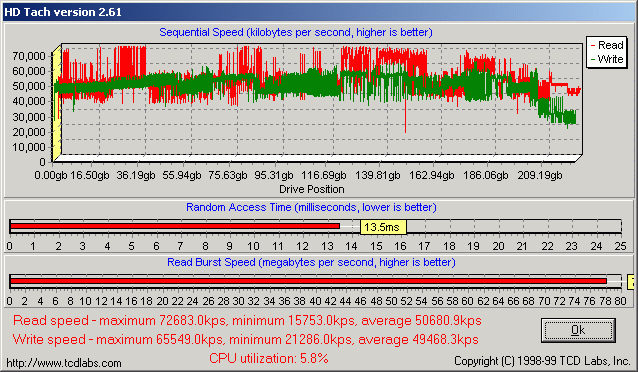Click the 40,000 y-axis label
The image size is (638, 372).
tap(29, 101)
